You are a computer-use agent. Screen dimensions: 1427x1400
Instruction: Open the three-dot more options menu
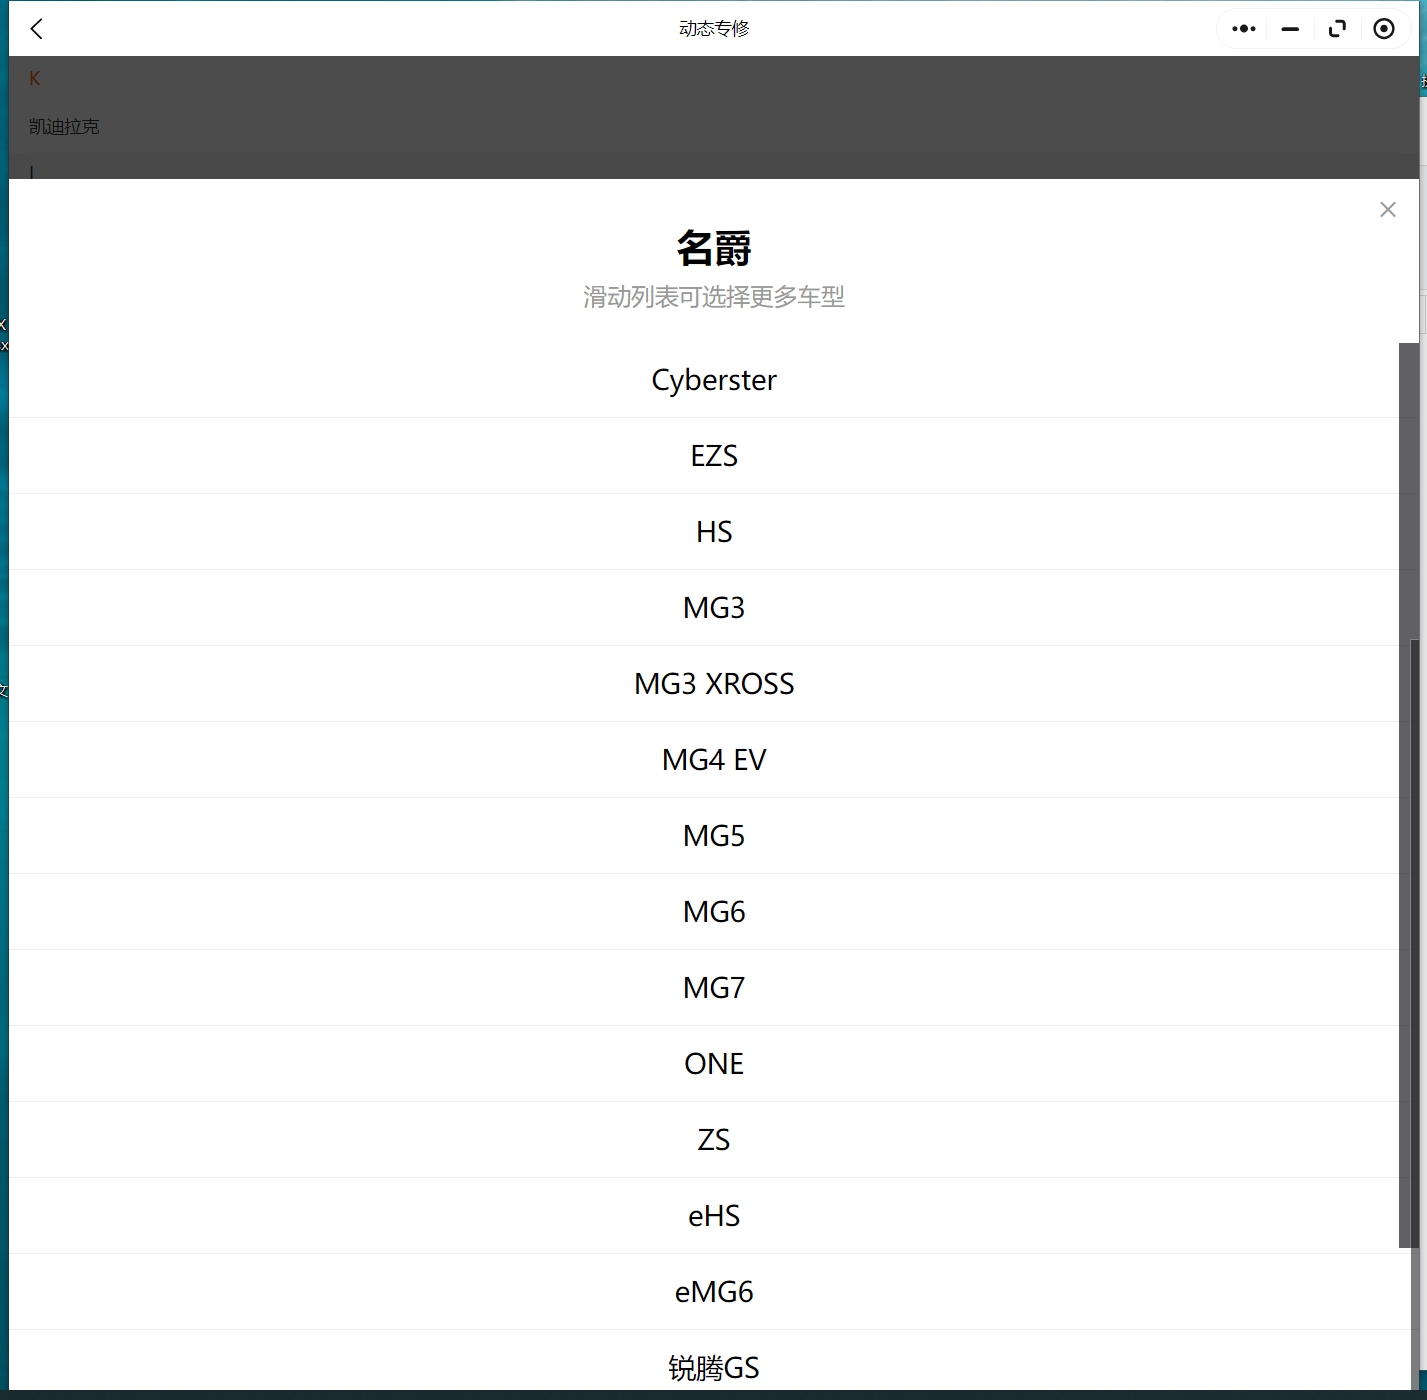[1243, 29]
